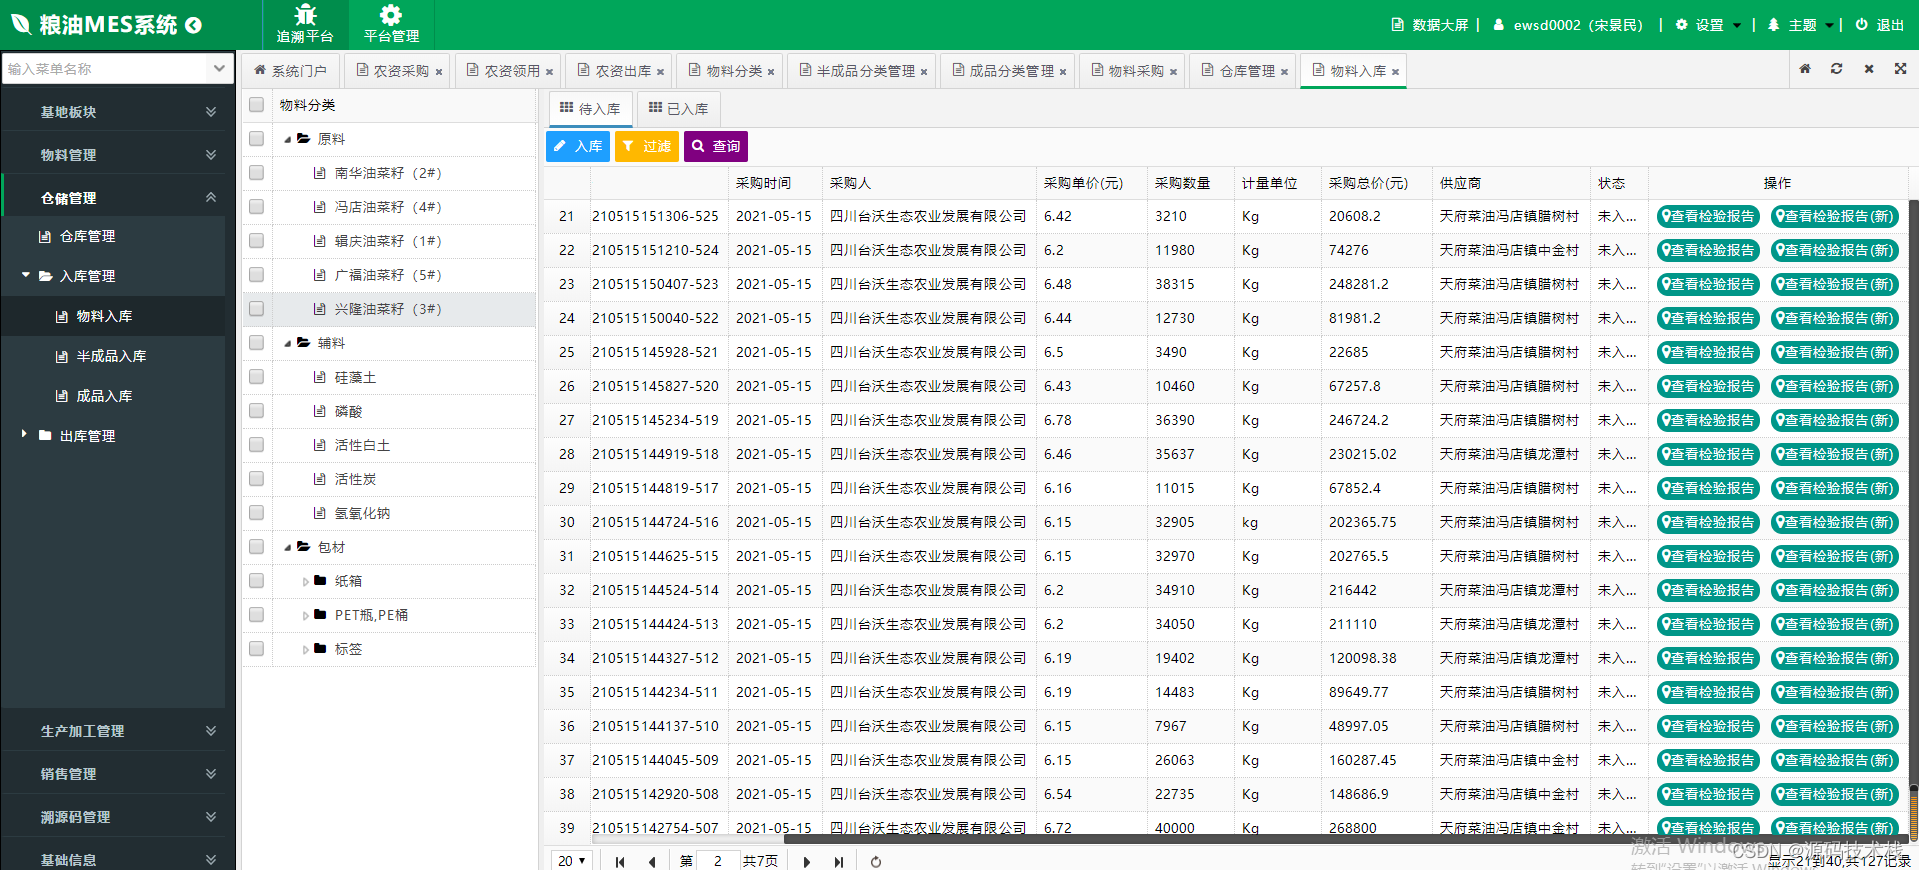Screen dimensions: 1919x870
Task: Close the 物料入库 tab
Action: [x=1395, y=72]
